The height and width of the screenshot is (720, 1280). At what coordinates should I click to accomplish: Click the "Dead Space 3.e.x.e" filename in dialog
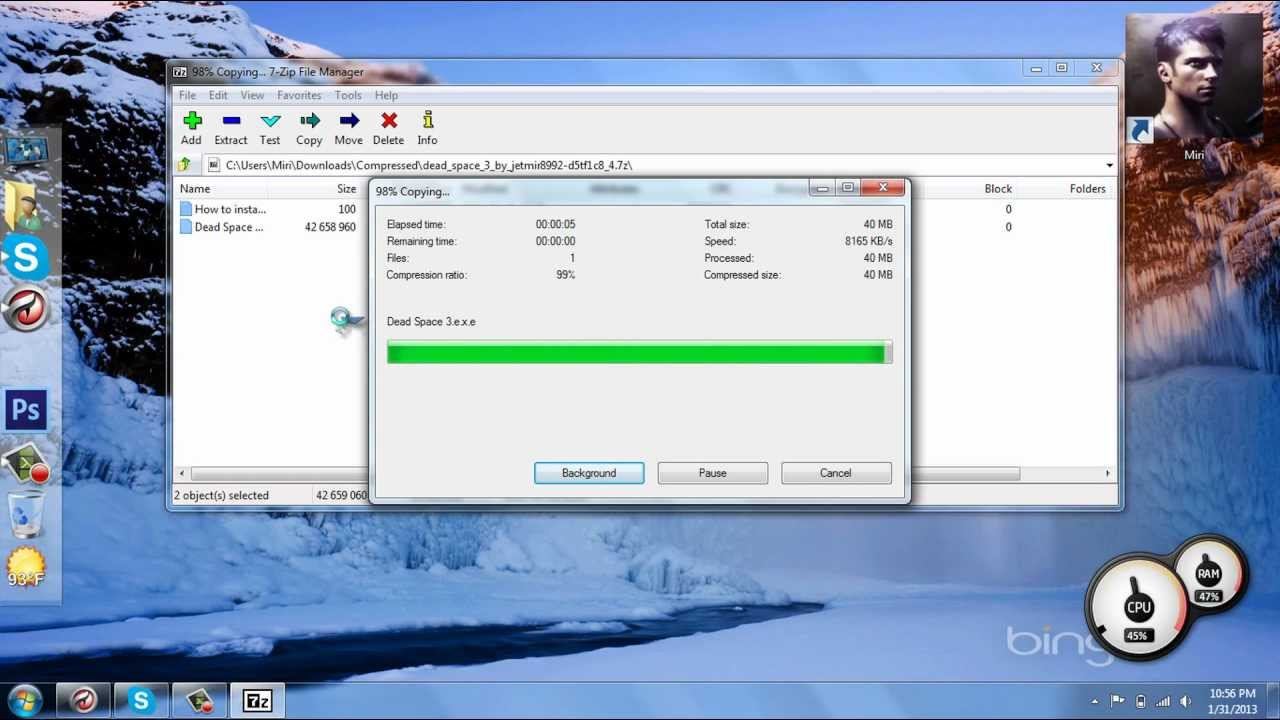pos(431,322)
